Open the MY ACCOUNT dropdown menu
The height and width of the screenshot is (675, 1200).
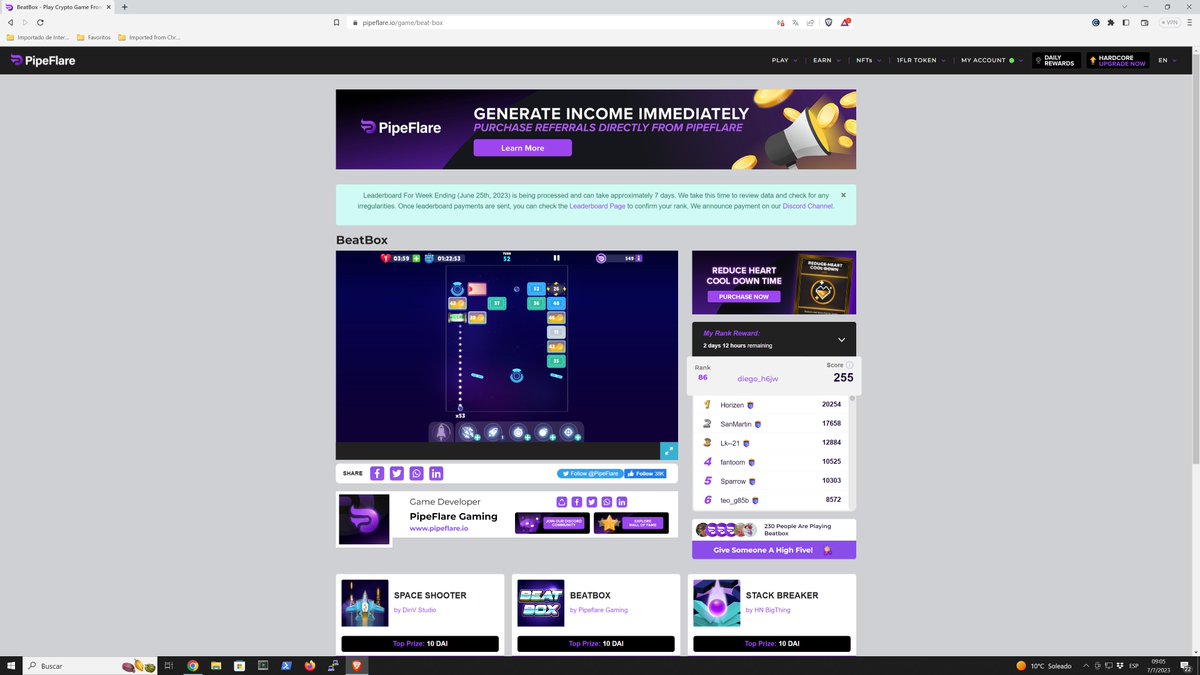click(991, 60)
